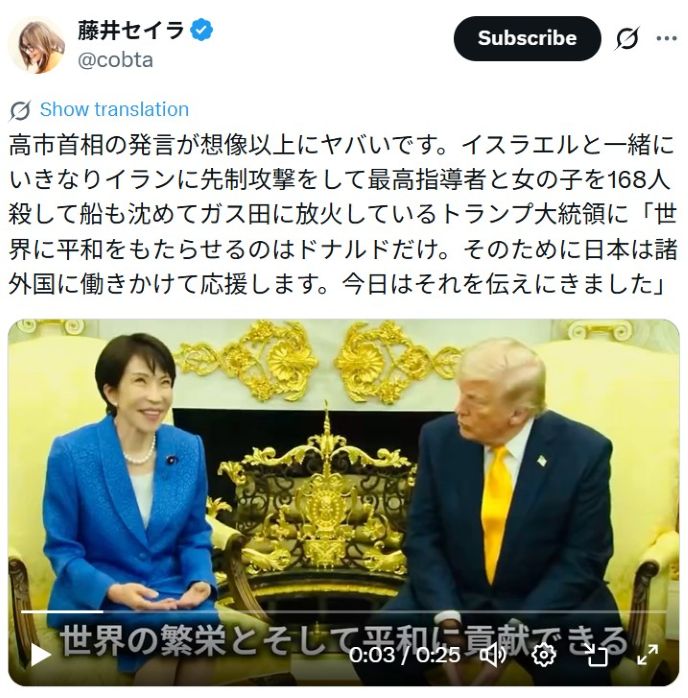Open video settings gear menu
This screenshot has height=698, width=688.
pos(544,655)
